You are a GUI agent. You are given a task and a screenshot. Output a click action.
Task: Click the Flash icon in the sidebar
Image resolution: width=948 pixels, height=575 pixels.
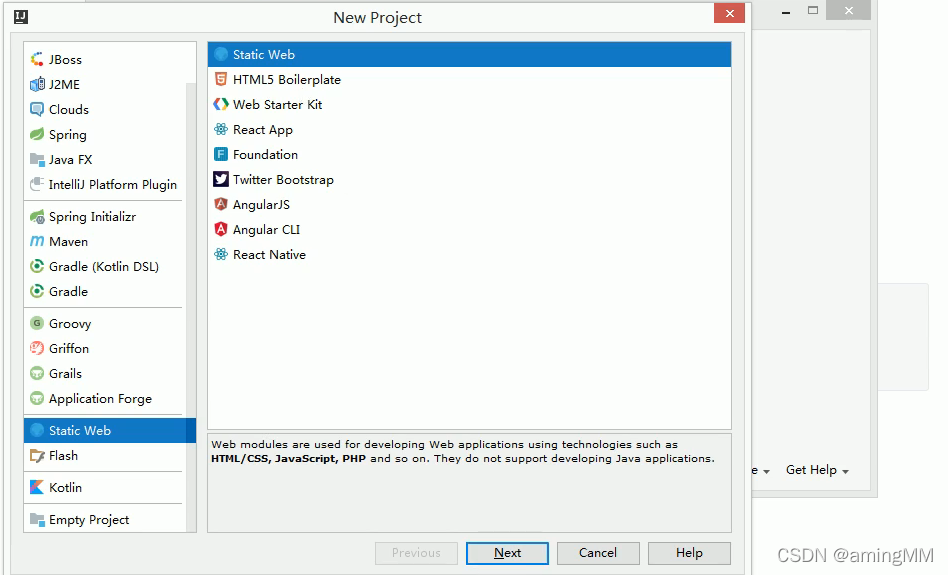tap(37, 455)
